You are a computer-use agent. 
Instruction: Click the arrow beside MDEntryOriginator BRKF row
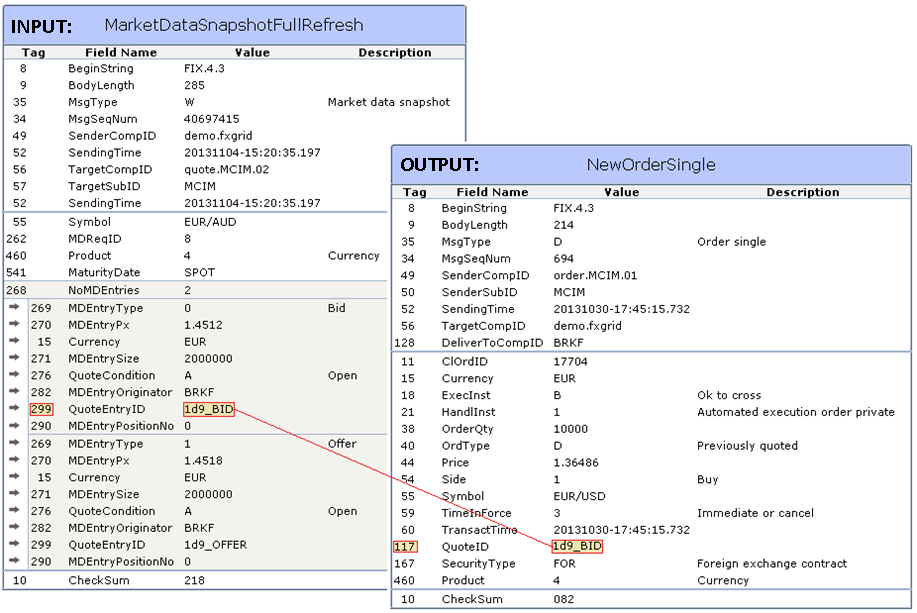click(x=12, y=393)
